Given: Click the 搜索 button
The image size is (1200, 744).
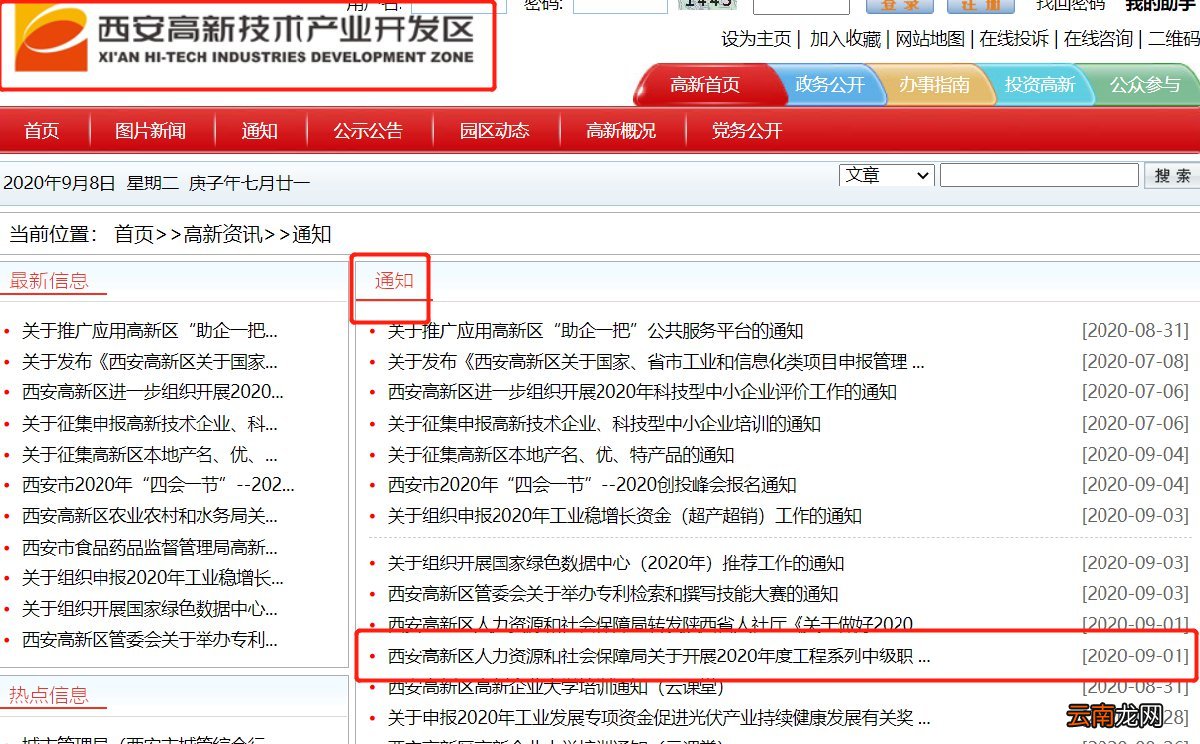Looking at the screenshot, I should (x=1171, y=175).
